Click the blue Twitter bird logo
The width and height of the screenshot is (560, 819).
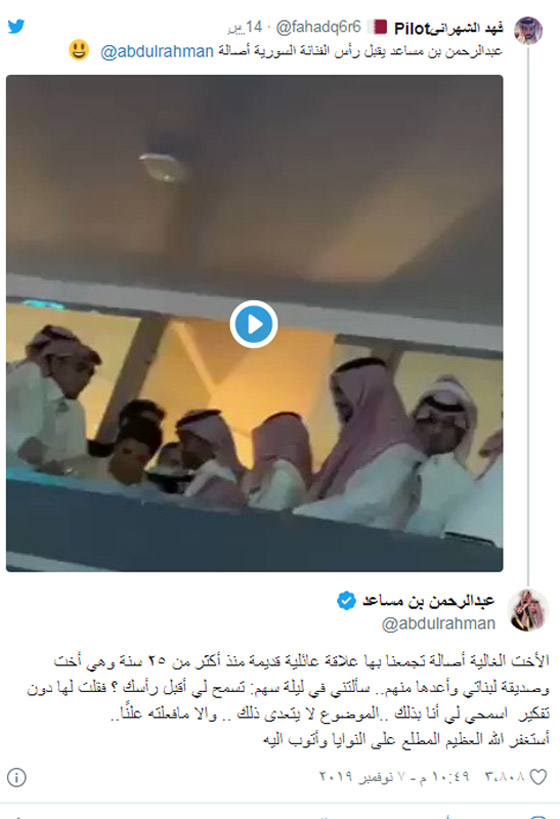[16, 26]
